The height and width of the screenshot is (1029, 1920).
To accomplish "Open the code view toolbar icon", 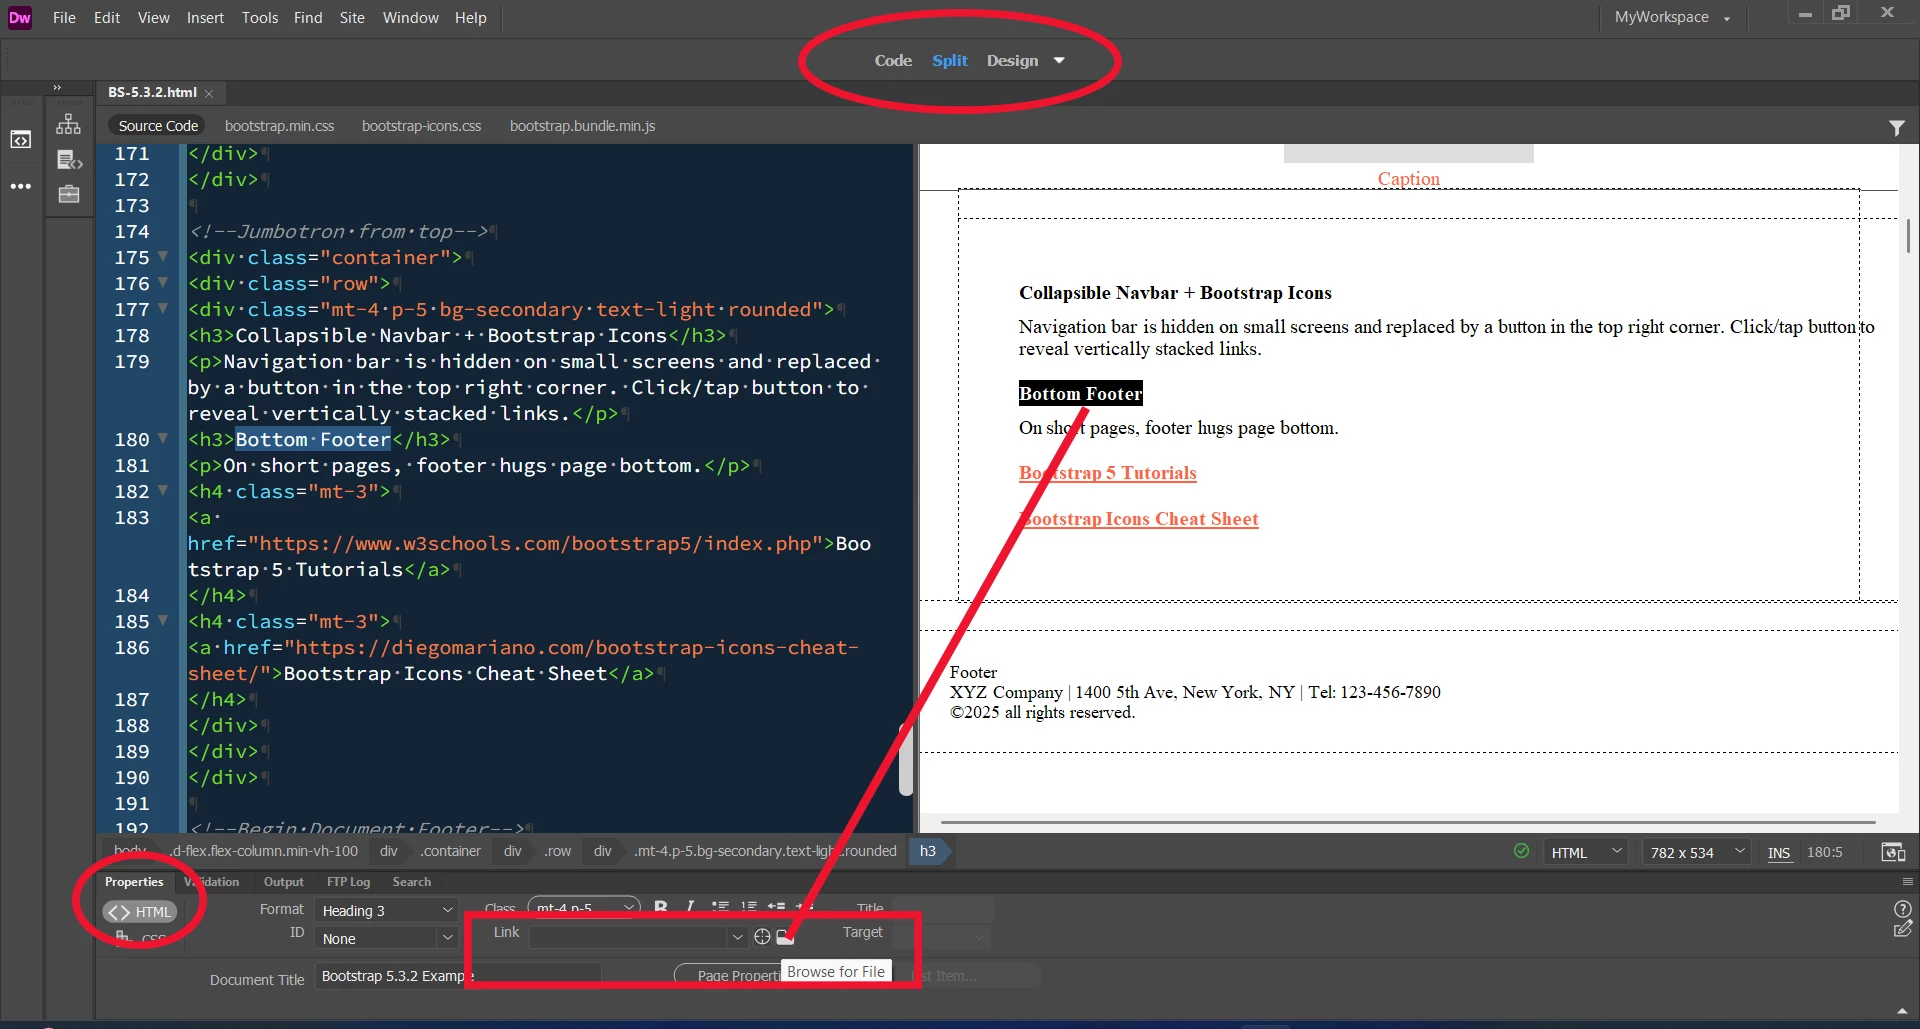I will coord(21,140).
